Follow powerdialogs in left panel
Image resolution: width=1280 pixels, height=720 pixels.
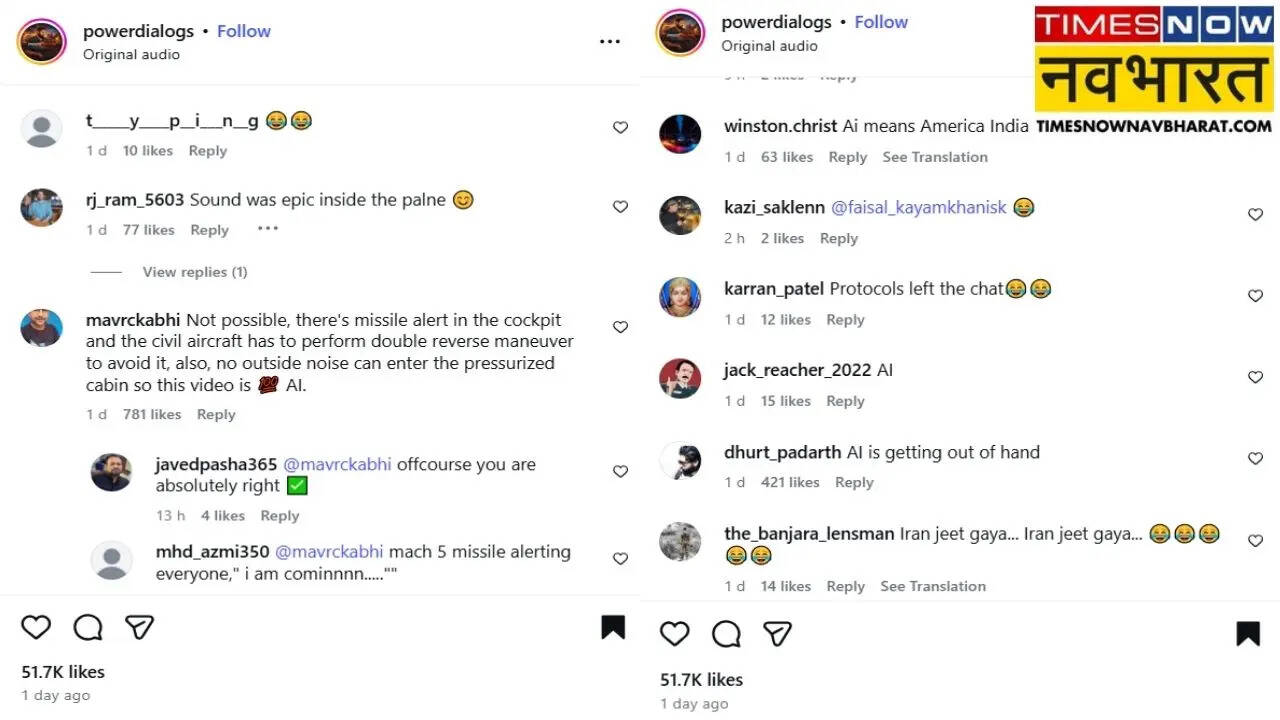[244, 31]
